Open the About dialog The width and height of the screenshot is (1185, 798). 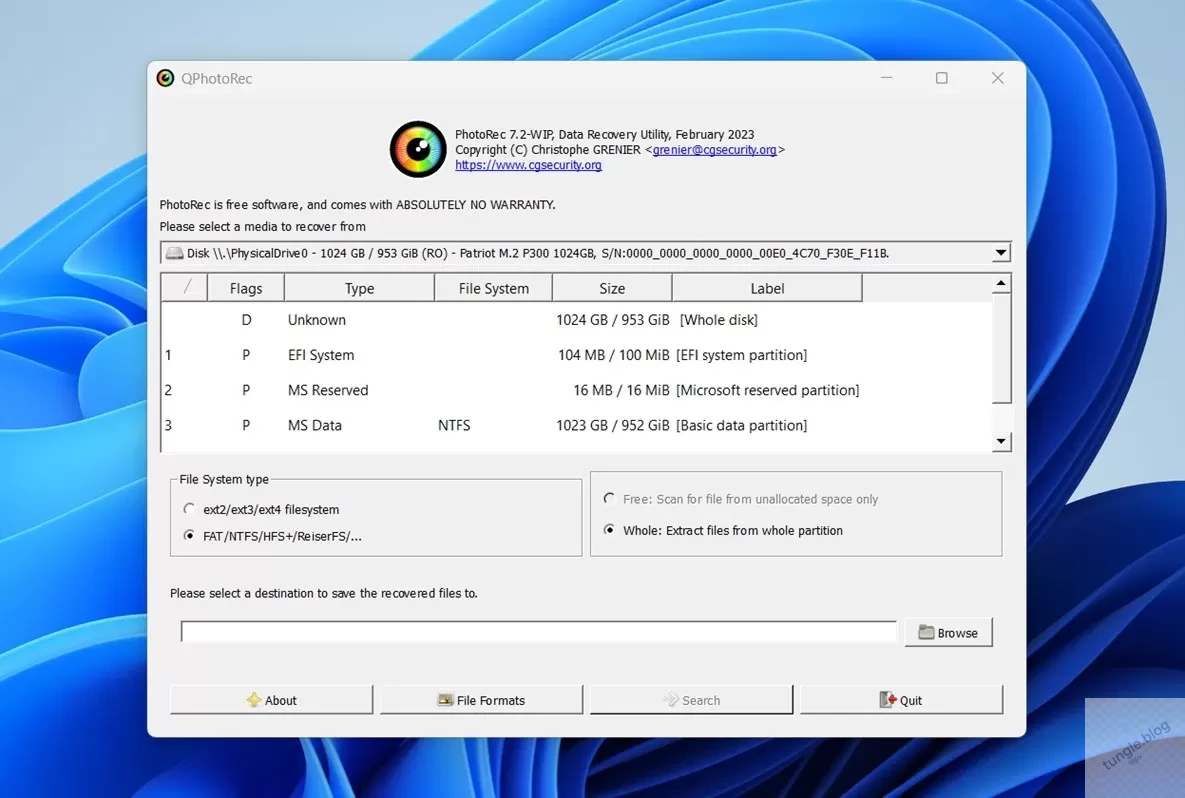(271, 700)
